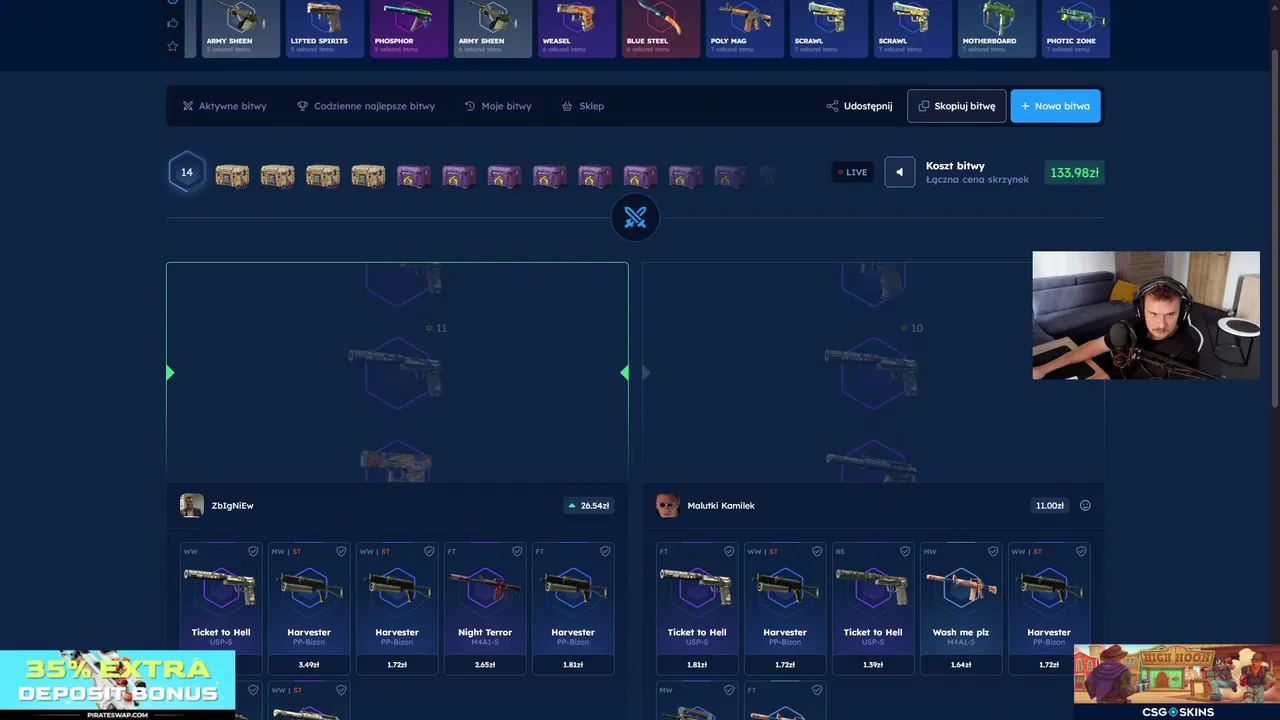Open the Poly Mag drop in the feed

click(745, 28)
